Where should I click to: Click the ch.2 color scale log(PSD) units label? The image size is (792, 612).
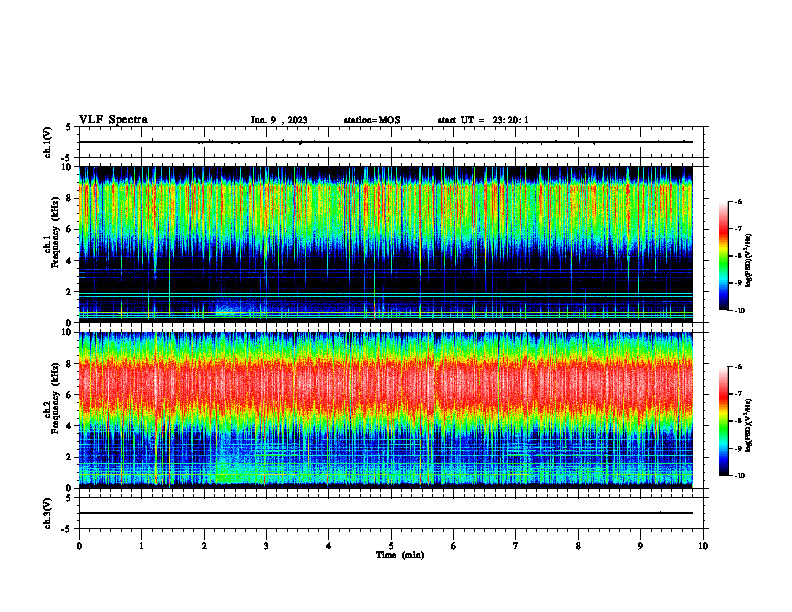(749, 425)
